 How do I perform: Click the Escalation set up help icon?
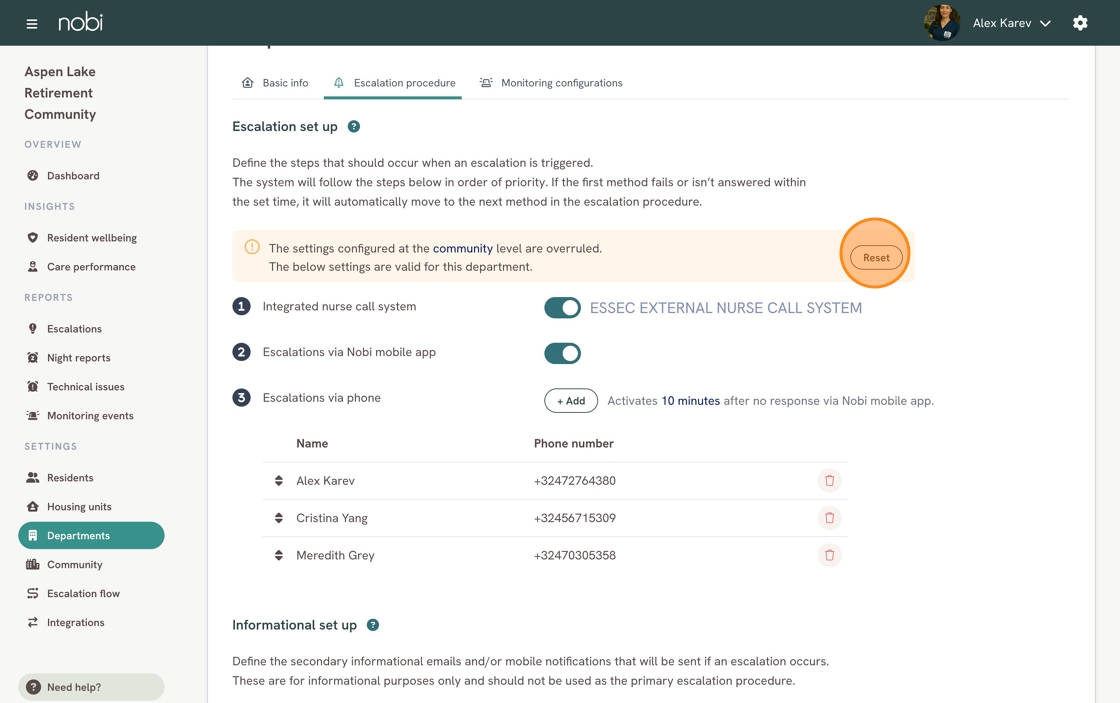pos(354,126)
